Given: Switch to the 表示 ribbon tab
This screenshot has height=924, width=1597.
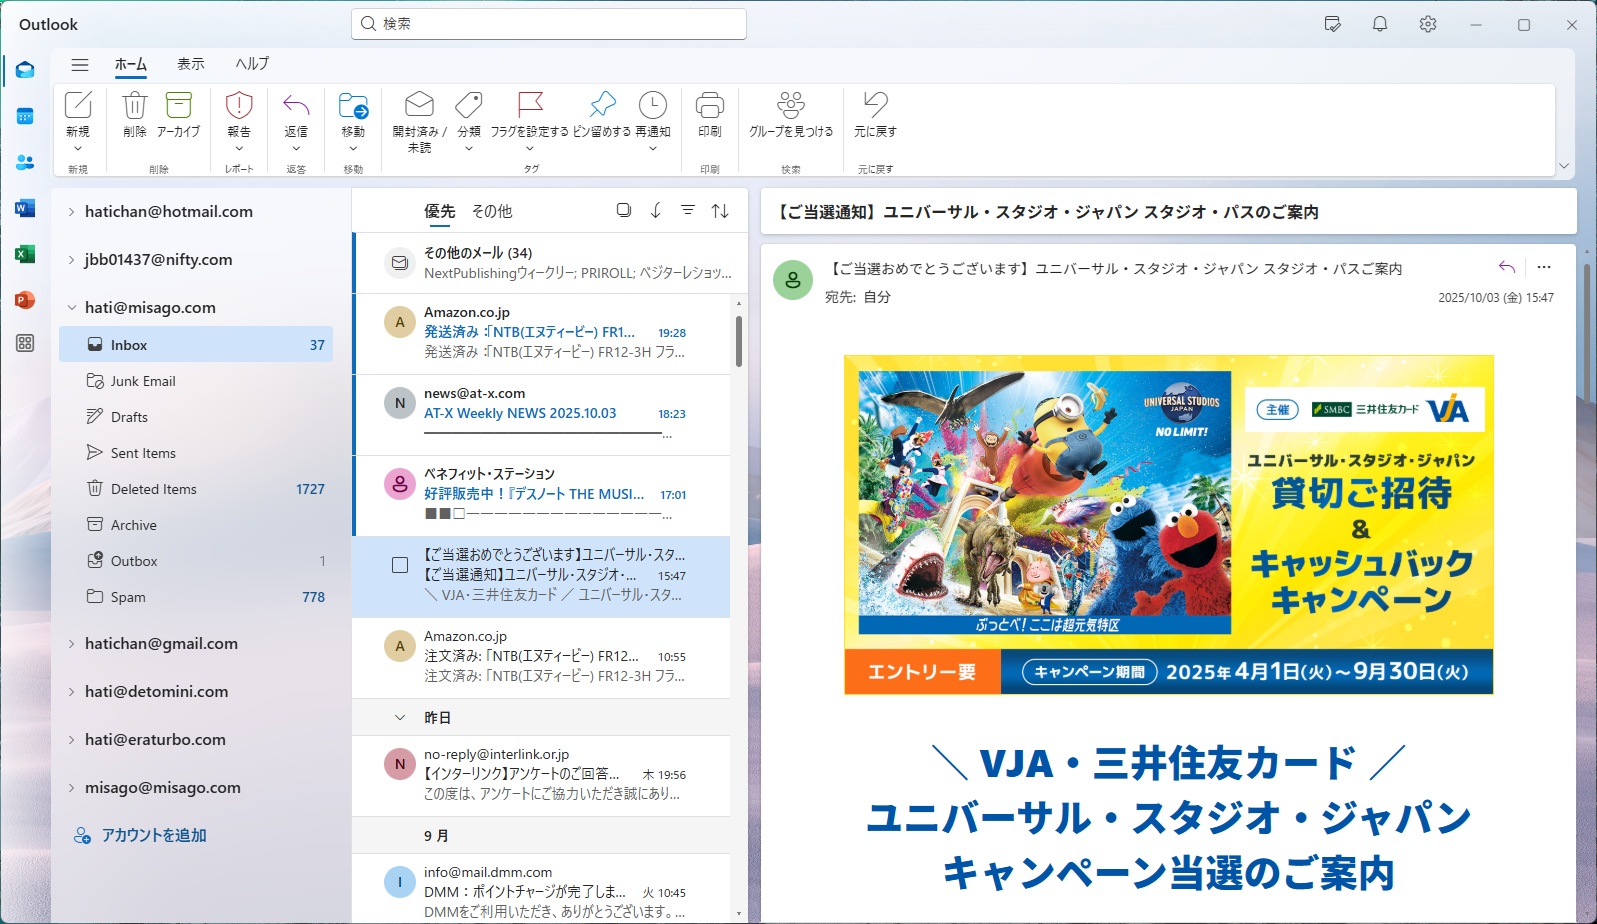Looking at the screenshot, I should point(190,64).
